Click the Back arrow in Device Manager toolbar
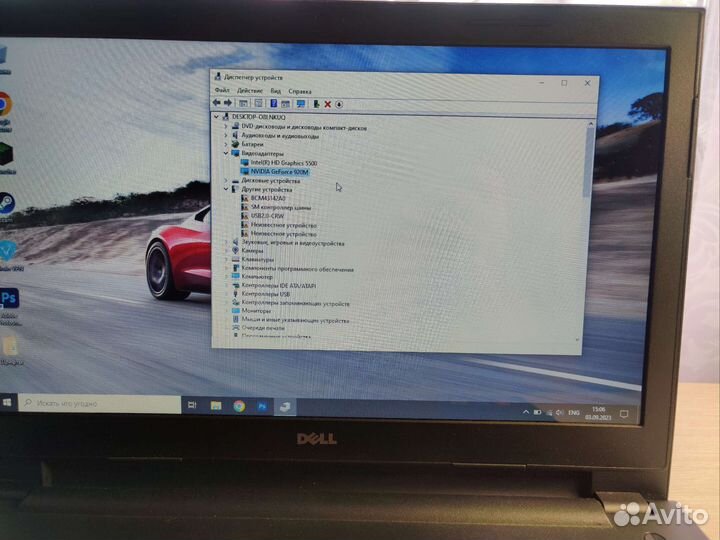The image size is (720, 540). 217,103
